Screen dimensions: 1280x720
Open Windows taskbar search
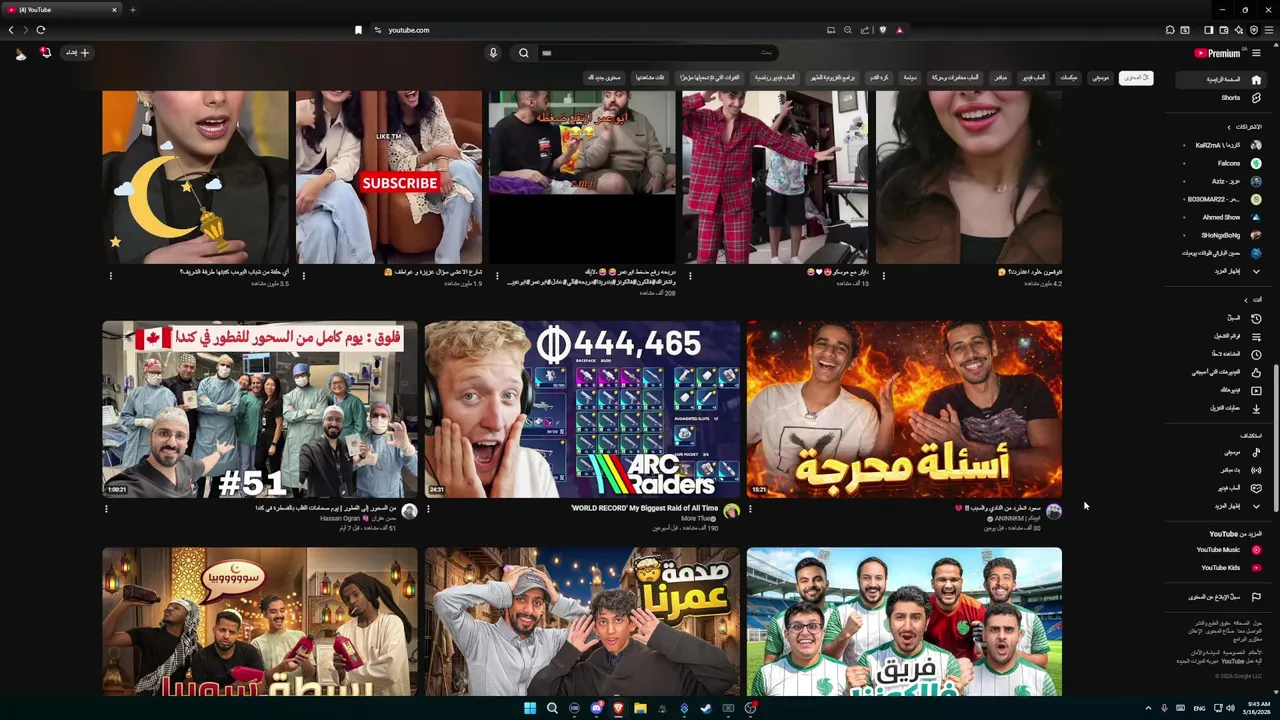(552, 708)
